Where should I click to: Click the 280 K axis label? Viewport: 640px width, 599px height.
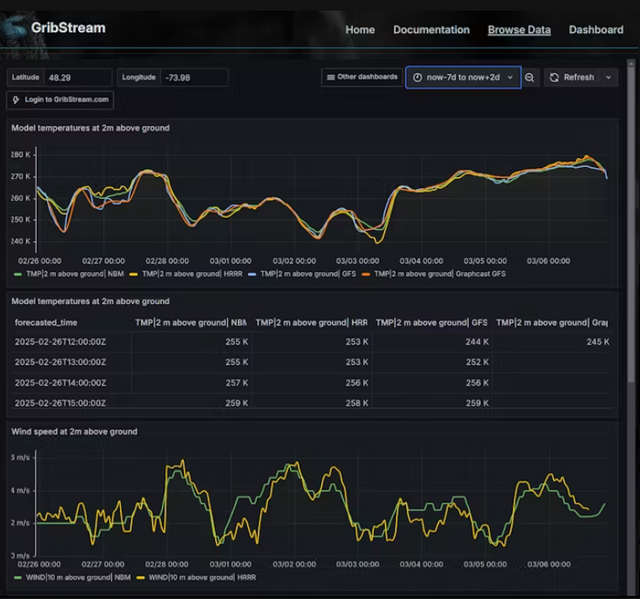[20, 155]
